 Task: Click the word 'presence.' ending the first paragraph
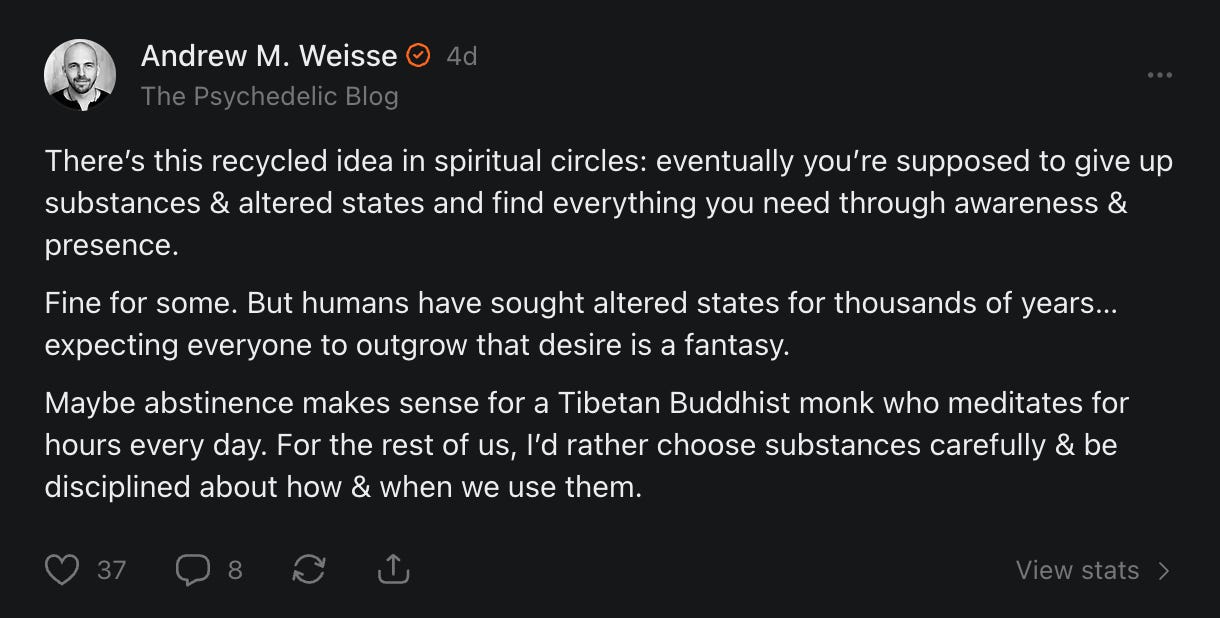(x=111, y=246)
